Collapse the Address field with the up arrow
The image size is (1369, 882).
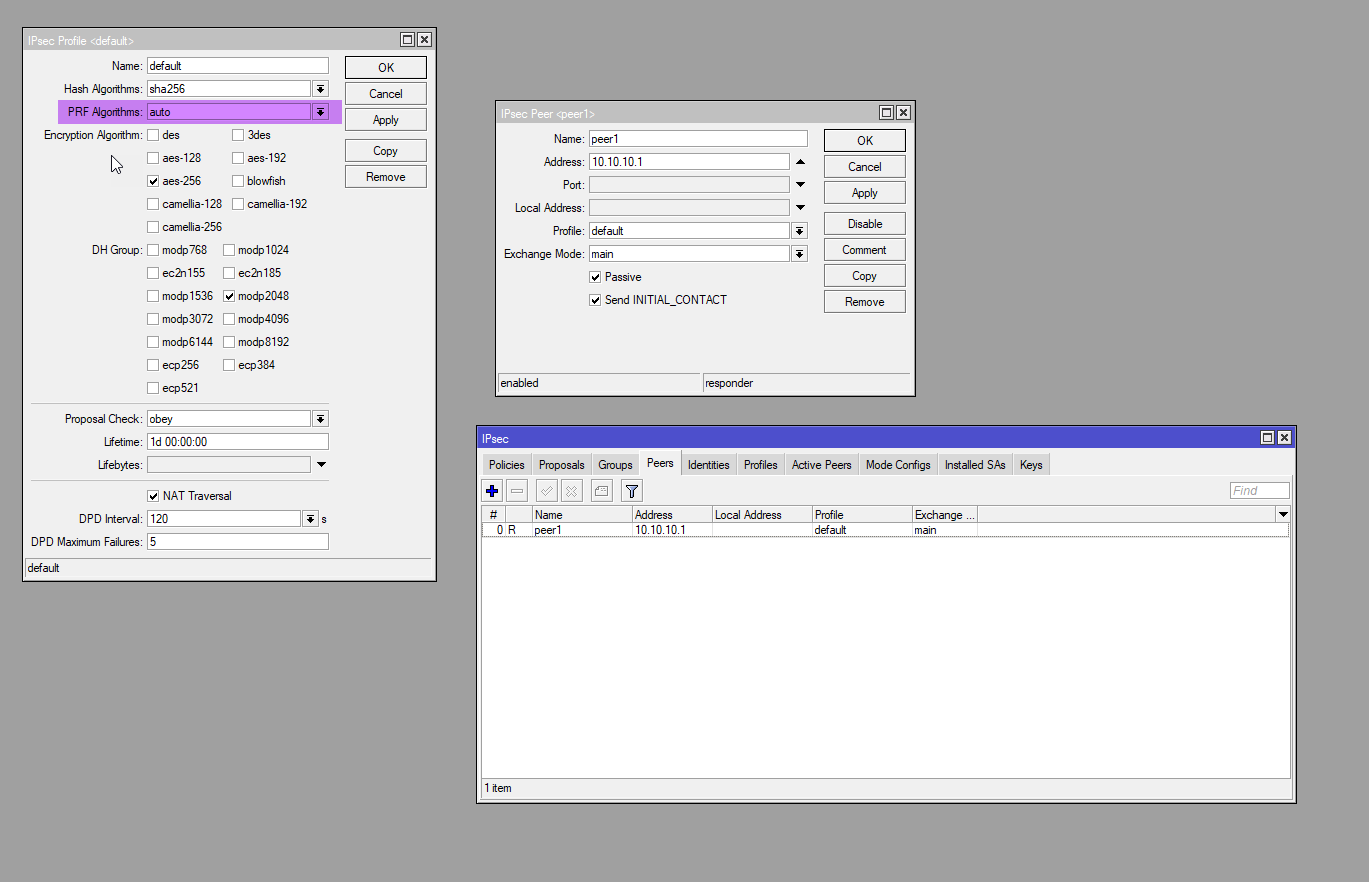click(x=800, y=162)
